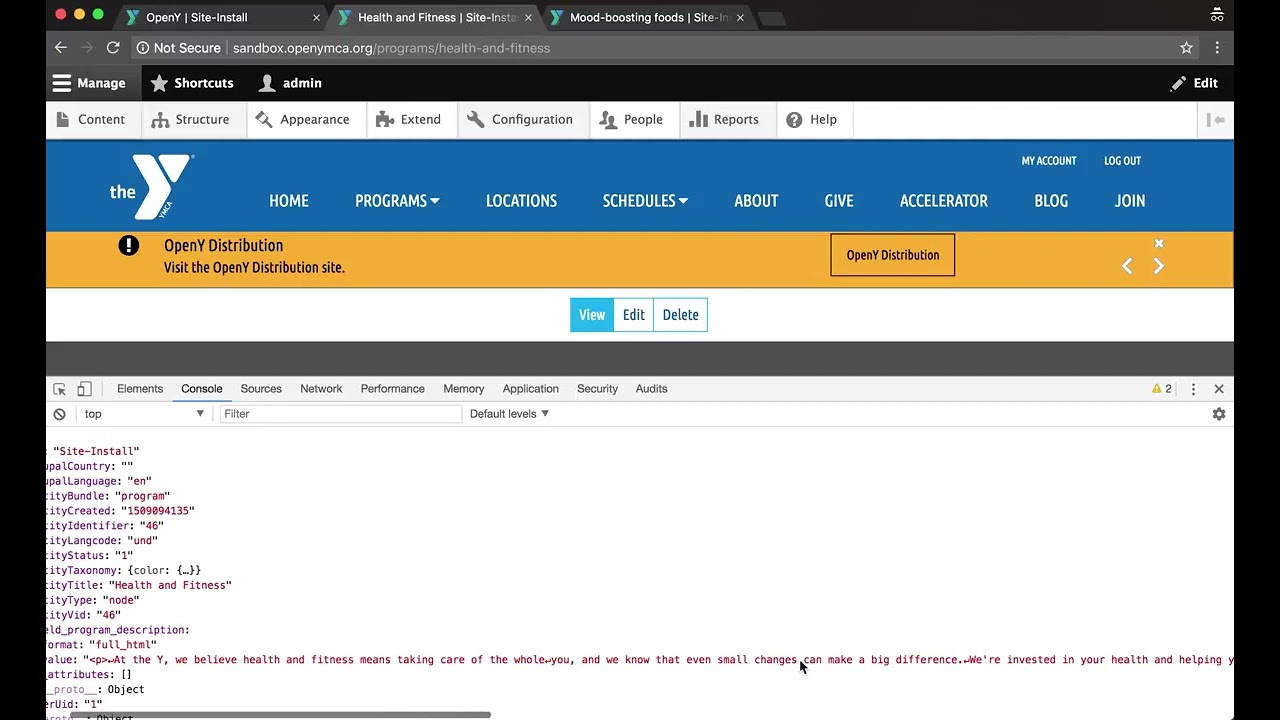Open the Reports admin menu

(x=724, y=119)
